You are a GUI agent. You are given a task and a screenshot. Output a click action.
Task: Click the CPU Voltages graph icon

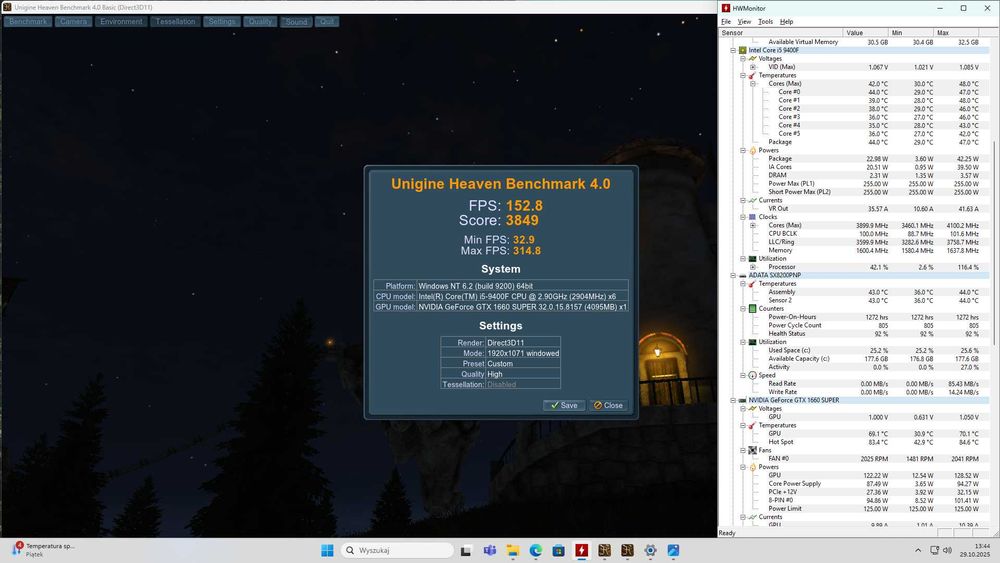pyautogui.click(x=753, y=58)
